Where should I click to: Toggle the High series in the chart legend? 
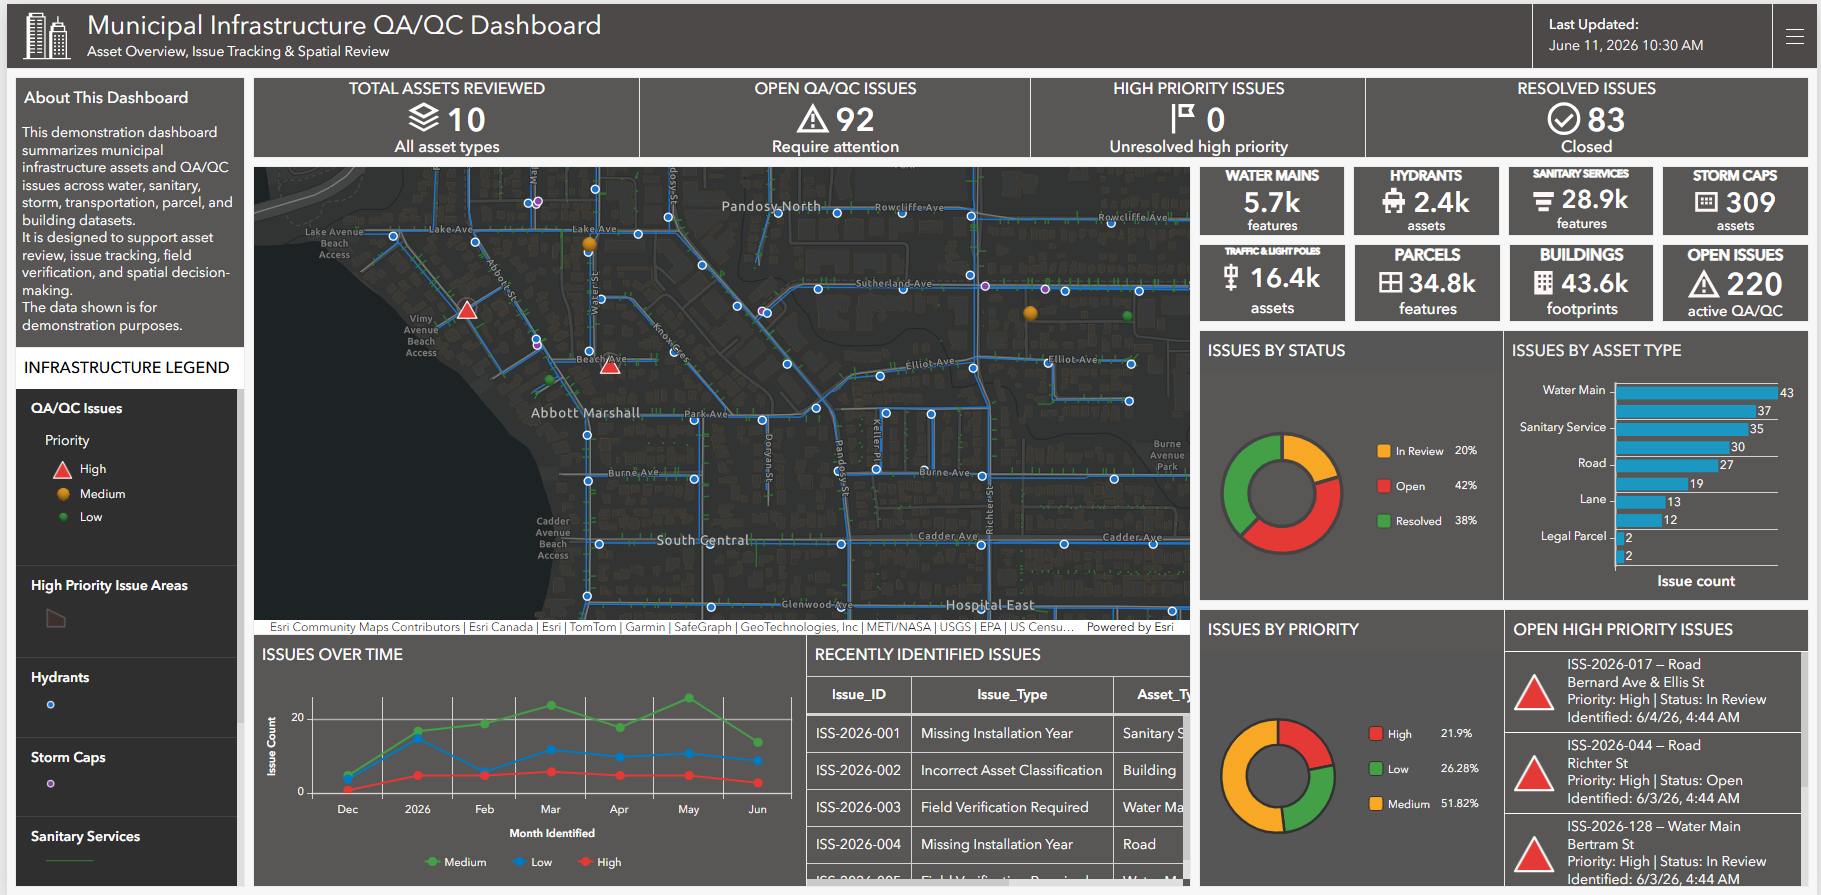point(600,862)
